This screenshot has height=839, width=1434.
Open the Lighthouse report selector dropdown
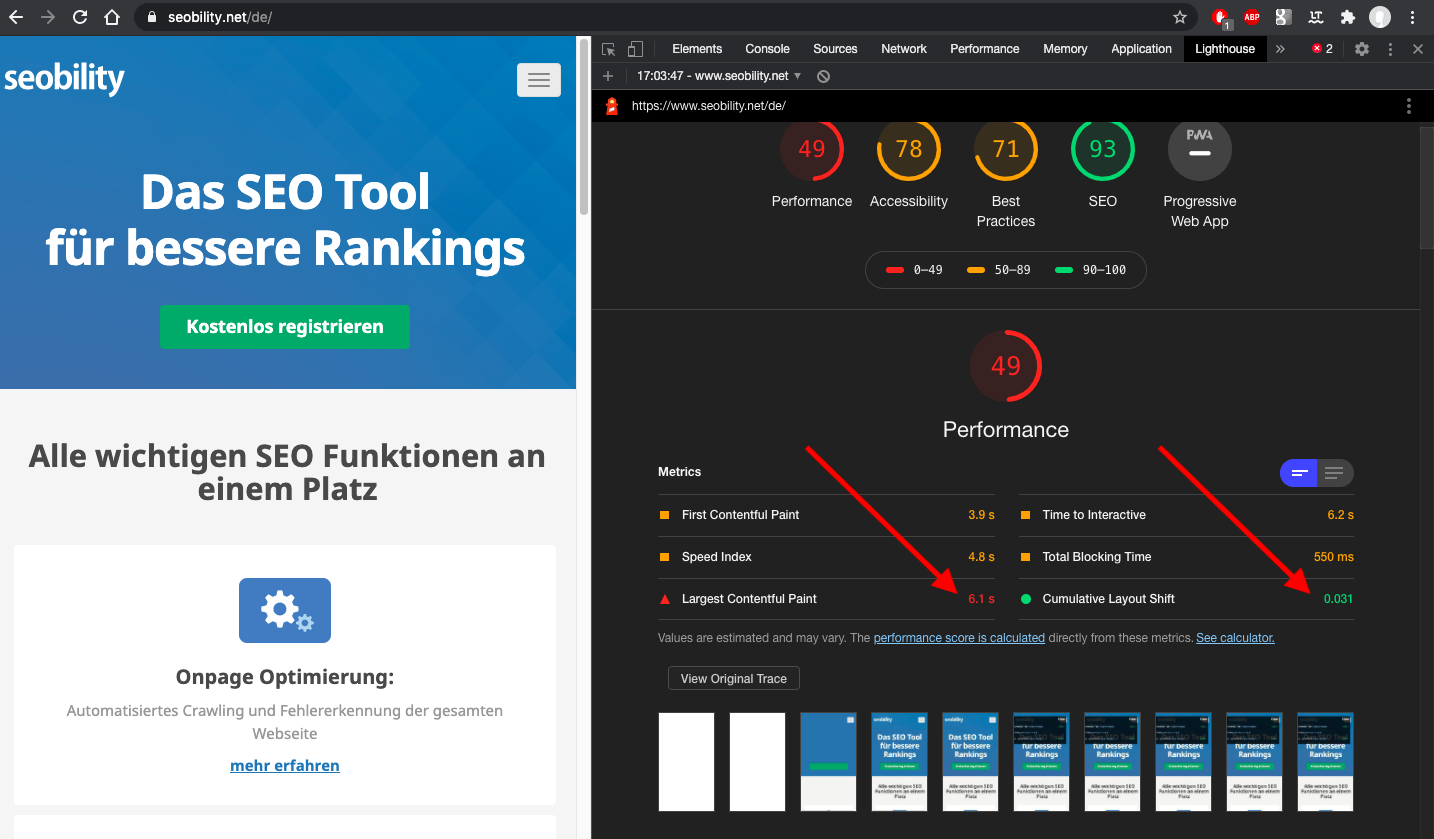point(719,76)
